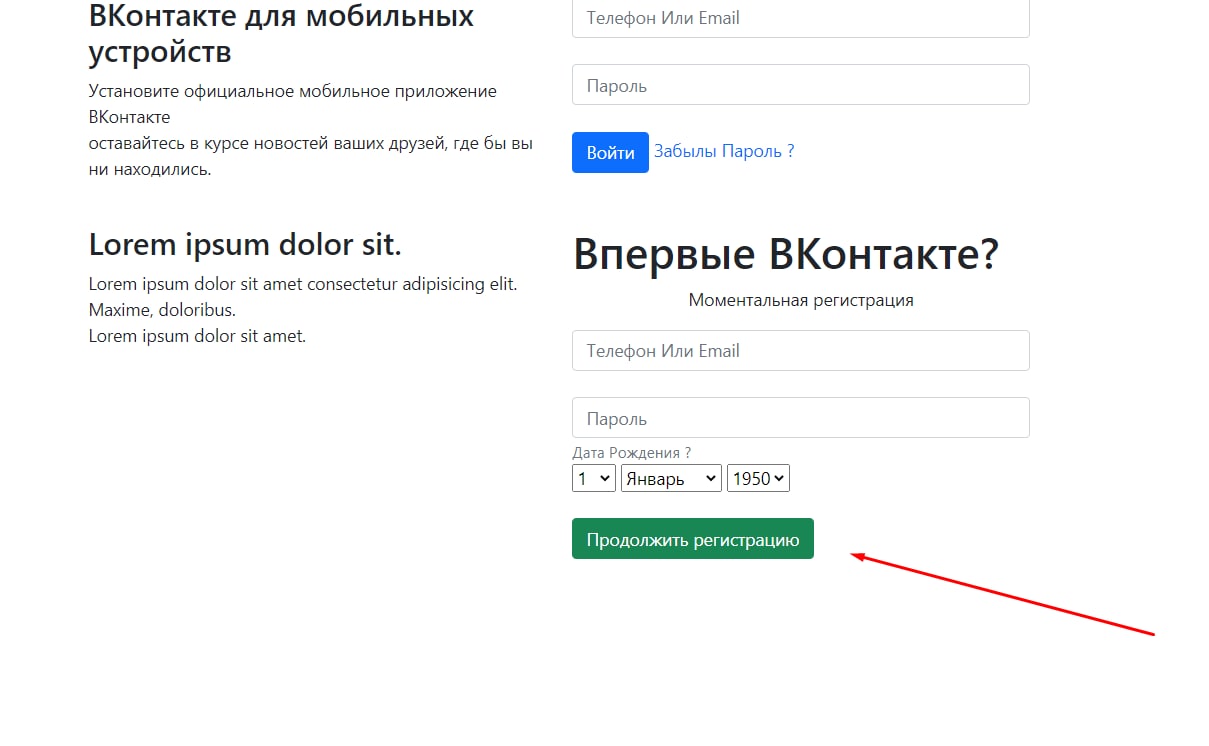Viewport: 1209px width, 746px height.
Task: Click the Дата Рождения ? label
Action: click(631, 453)
